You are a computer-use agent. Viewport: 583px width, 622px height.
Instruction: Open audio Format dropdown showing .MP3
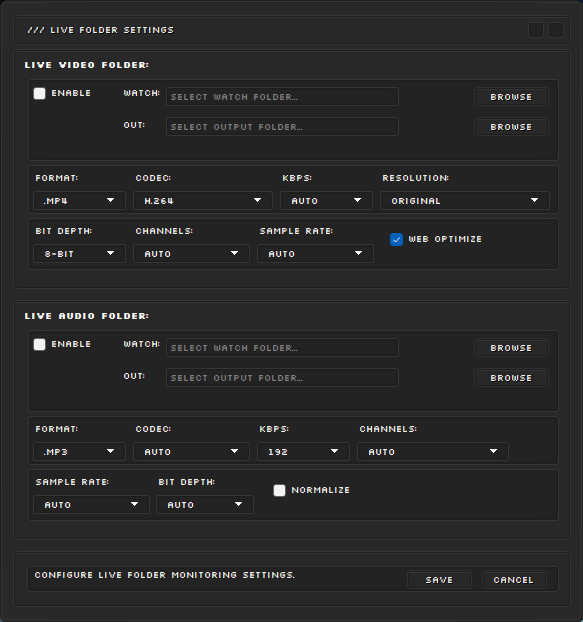tap(79, 451)
